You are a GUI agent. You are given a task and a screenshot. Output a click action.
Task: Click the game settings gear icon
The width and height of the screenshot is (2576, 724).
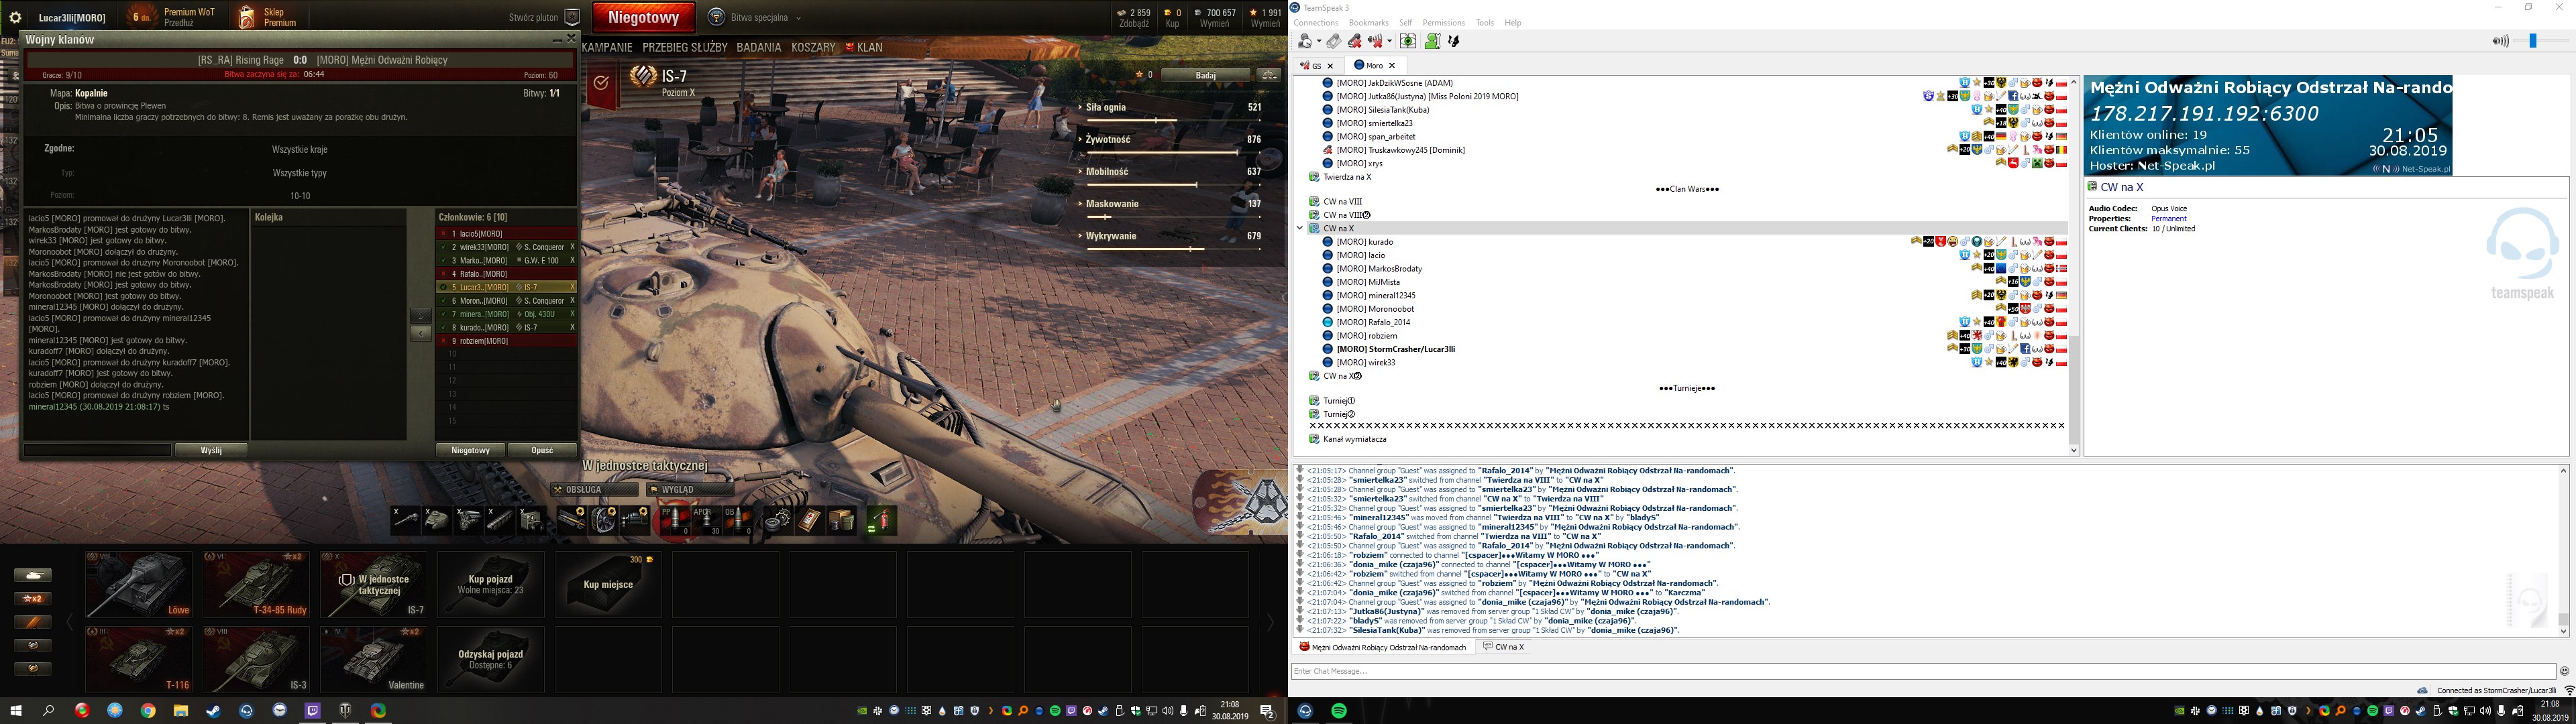[x=15, y=18]
